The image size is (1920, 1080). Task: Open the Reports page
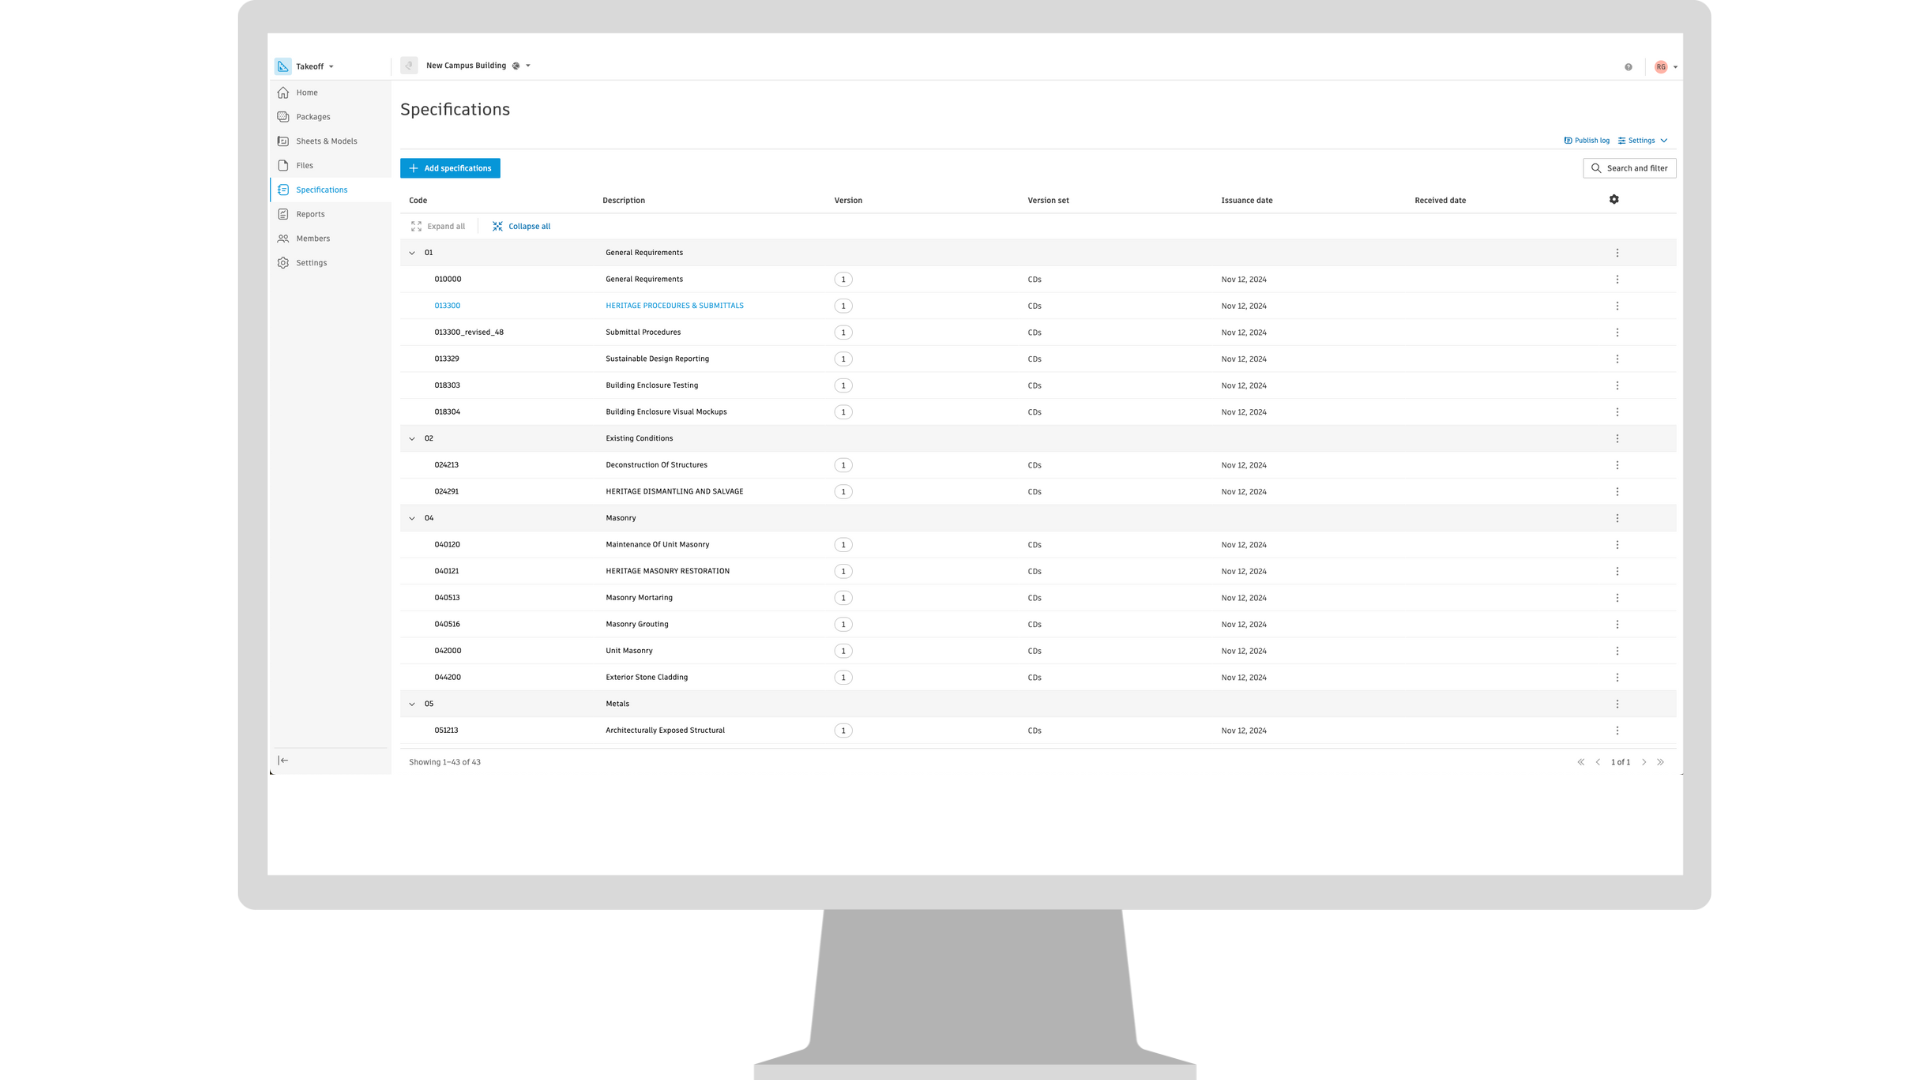pos(309,214)
